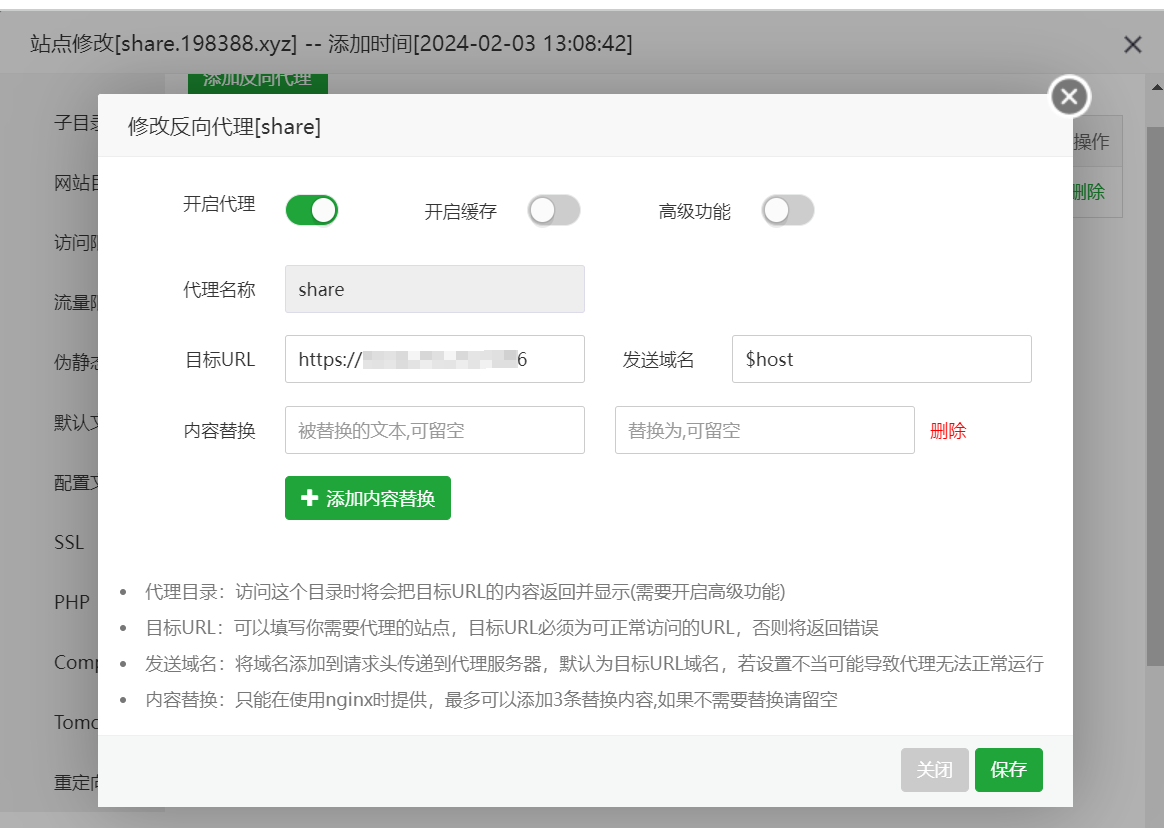Click red 删除 link beside content replacement
This screenshot has width=1164, height=828.
click(x=948, y=431)
